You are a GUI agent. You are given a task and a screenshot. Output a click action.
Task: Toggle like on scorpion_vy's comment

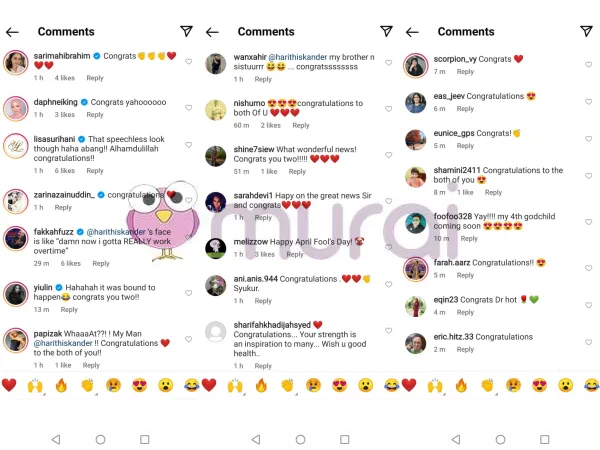point(589,65)
